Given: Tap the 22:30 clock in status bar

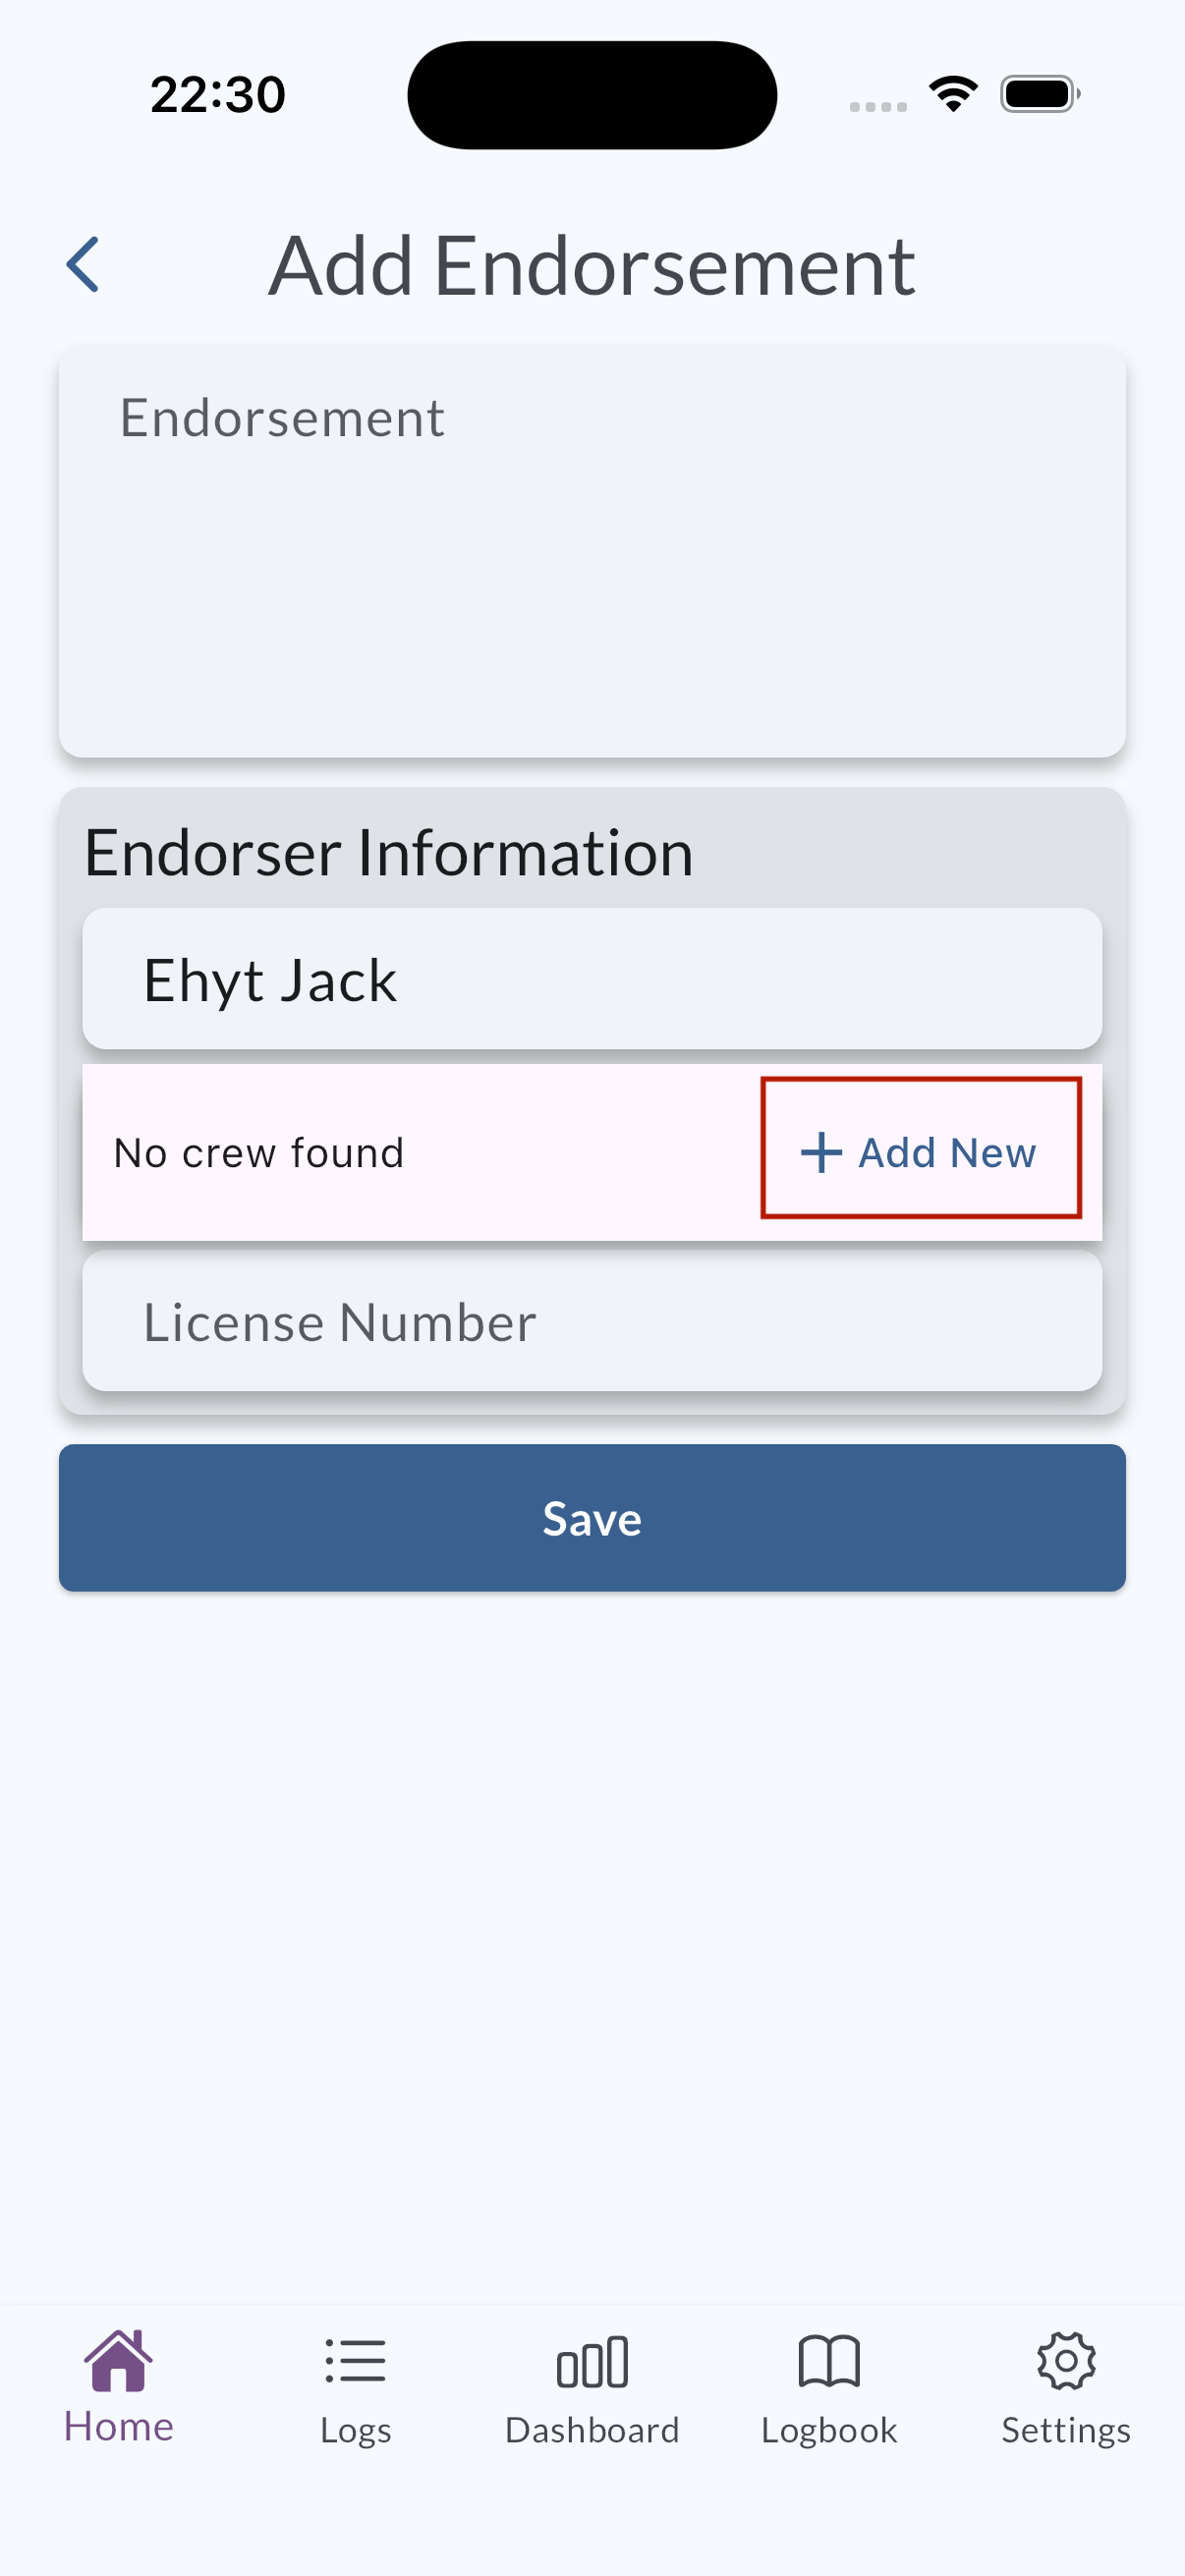Looking at the screenshot, I should pos(218,95).
